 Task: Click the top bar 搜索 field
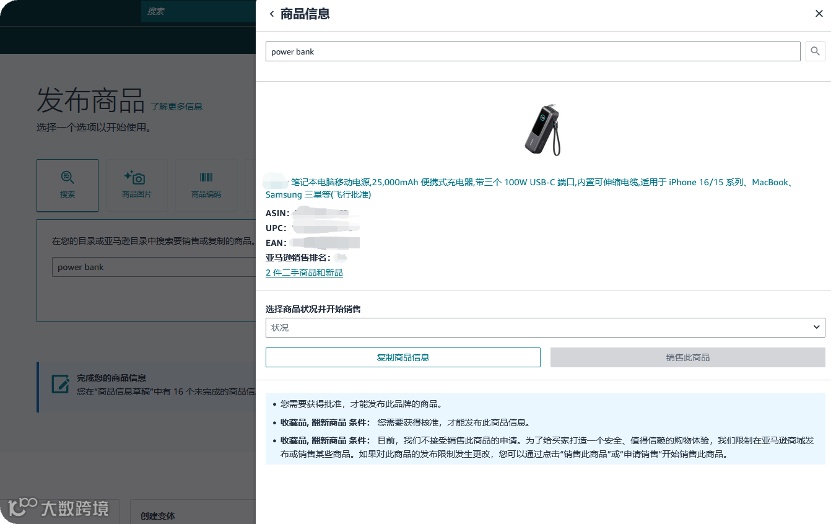(x=198, y=11)
